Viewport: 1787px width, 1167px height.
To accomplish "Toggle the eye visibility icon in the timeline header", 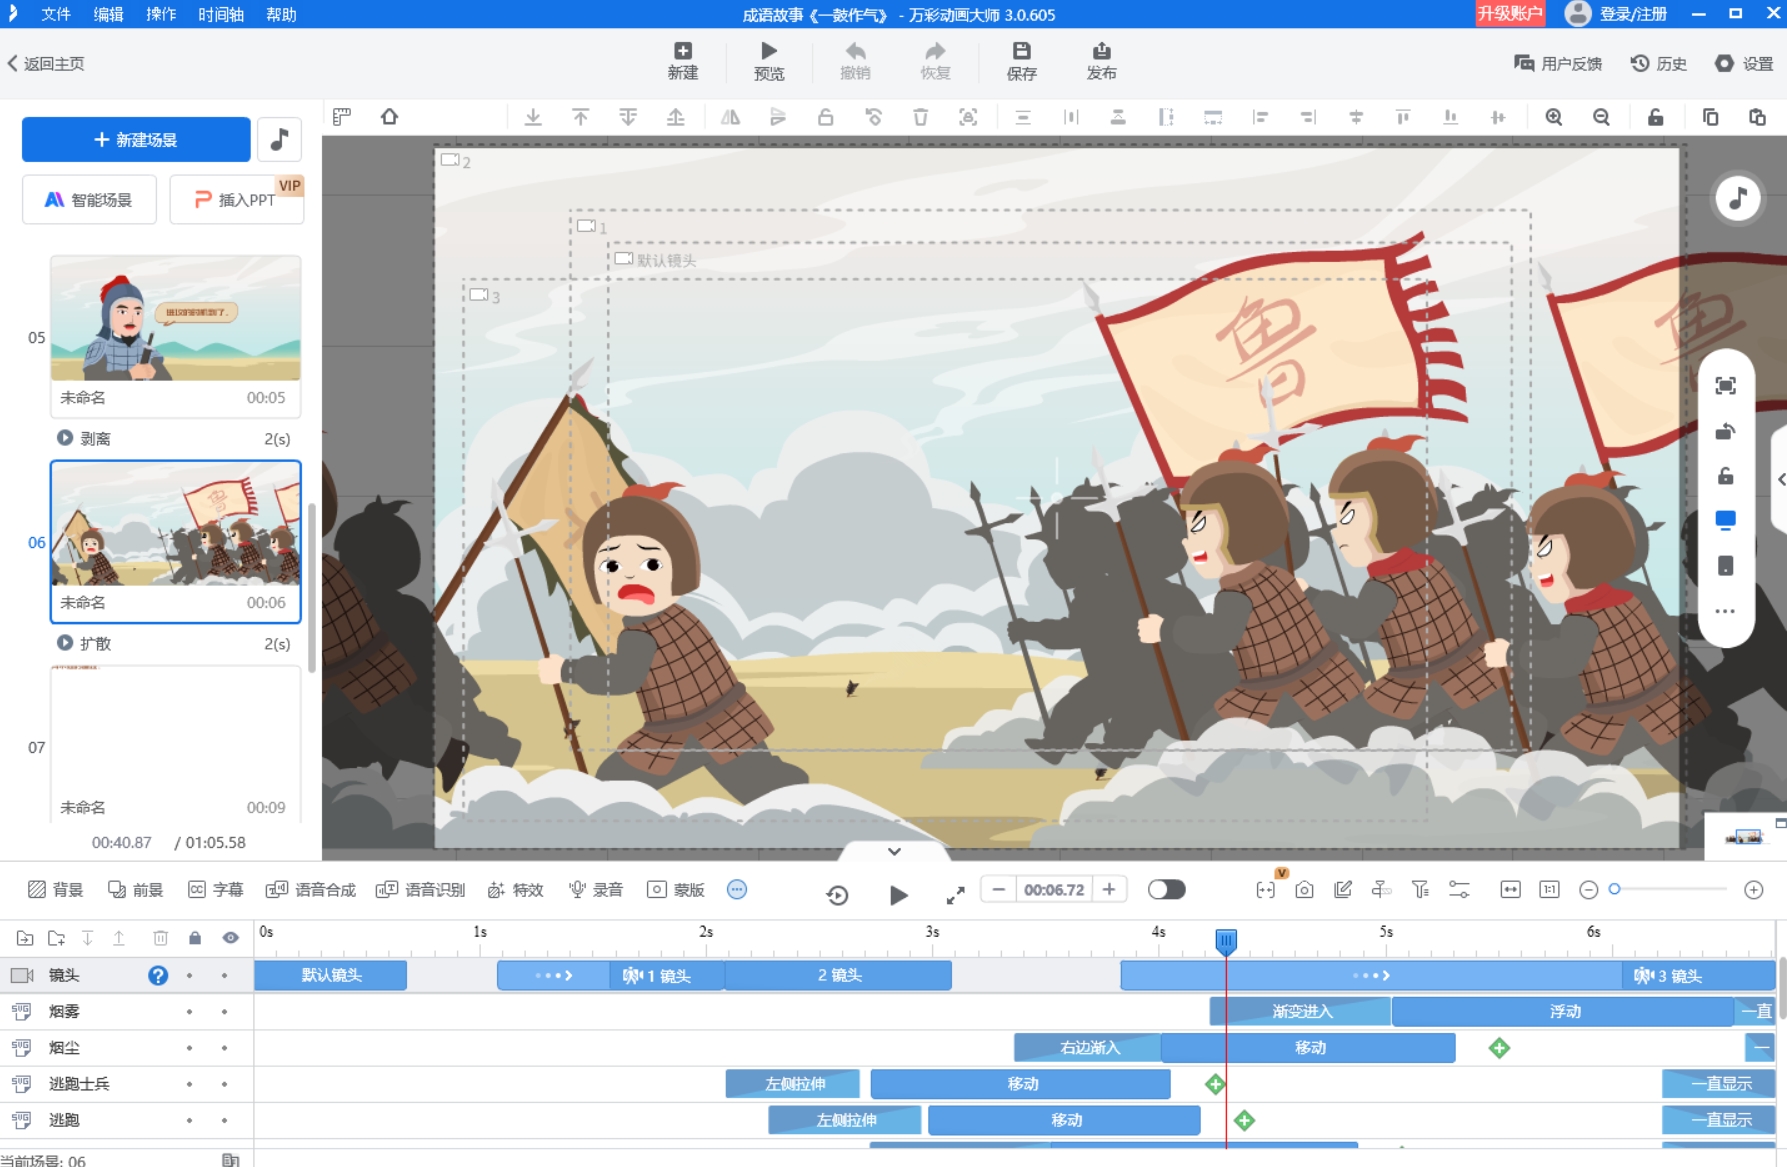I will [x=231, y=938].
